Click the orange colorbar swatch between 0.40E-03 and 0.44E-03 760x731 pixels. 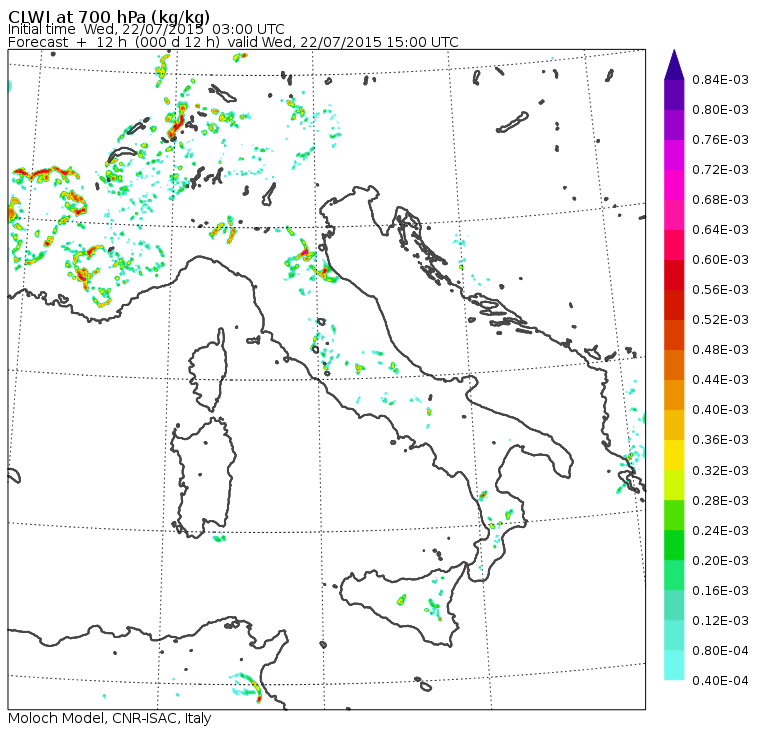click(x=674, y=395)
